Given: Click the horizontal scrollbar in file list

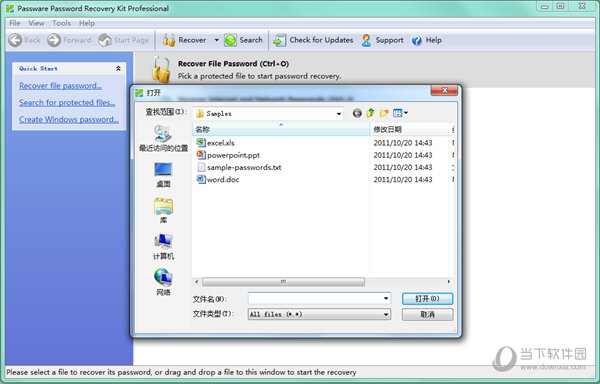Looking at the screenshot, I should (283, 282).
